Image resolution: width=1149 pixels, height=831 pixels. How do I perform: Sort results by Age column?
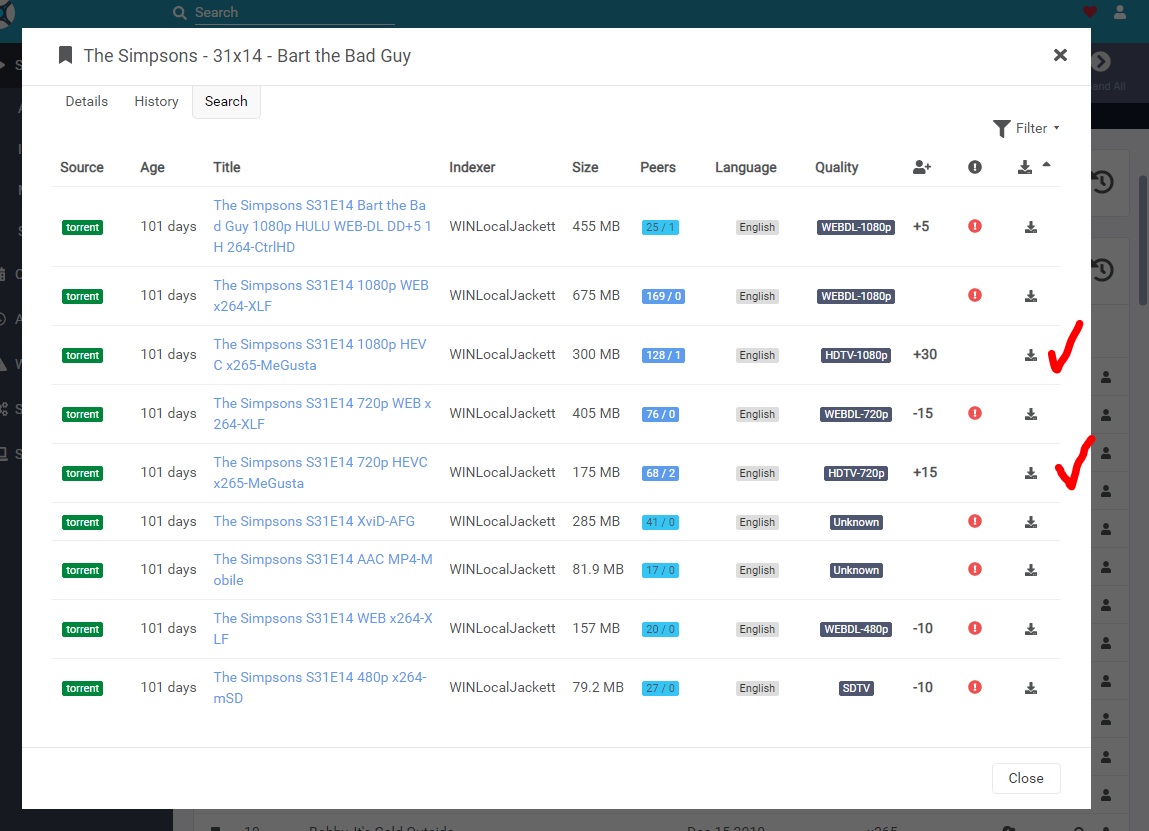[x=152, y=167]
